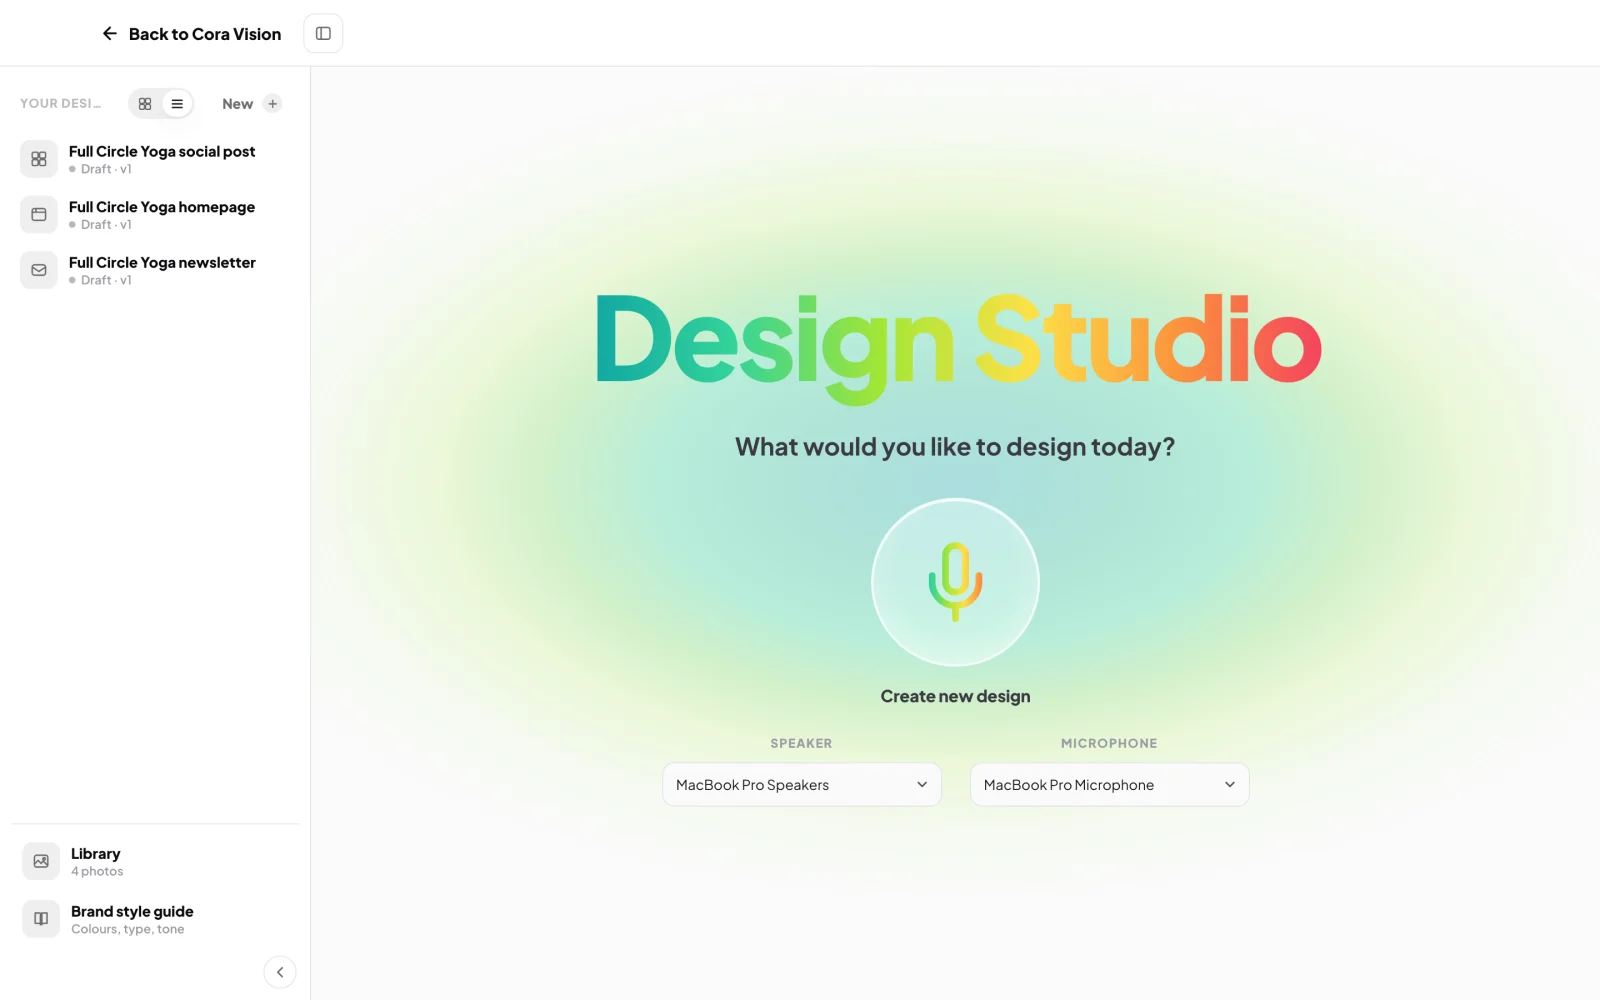Click the newsletter envelope icon
1600x1000 pixels.
[x=39, y=270]
